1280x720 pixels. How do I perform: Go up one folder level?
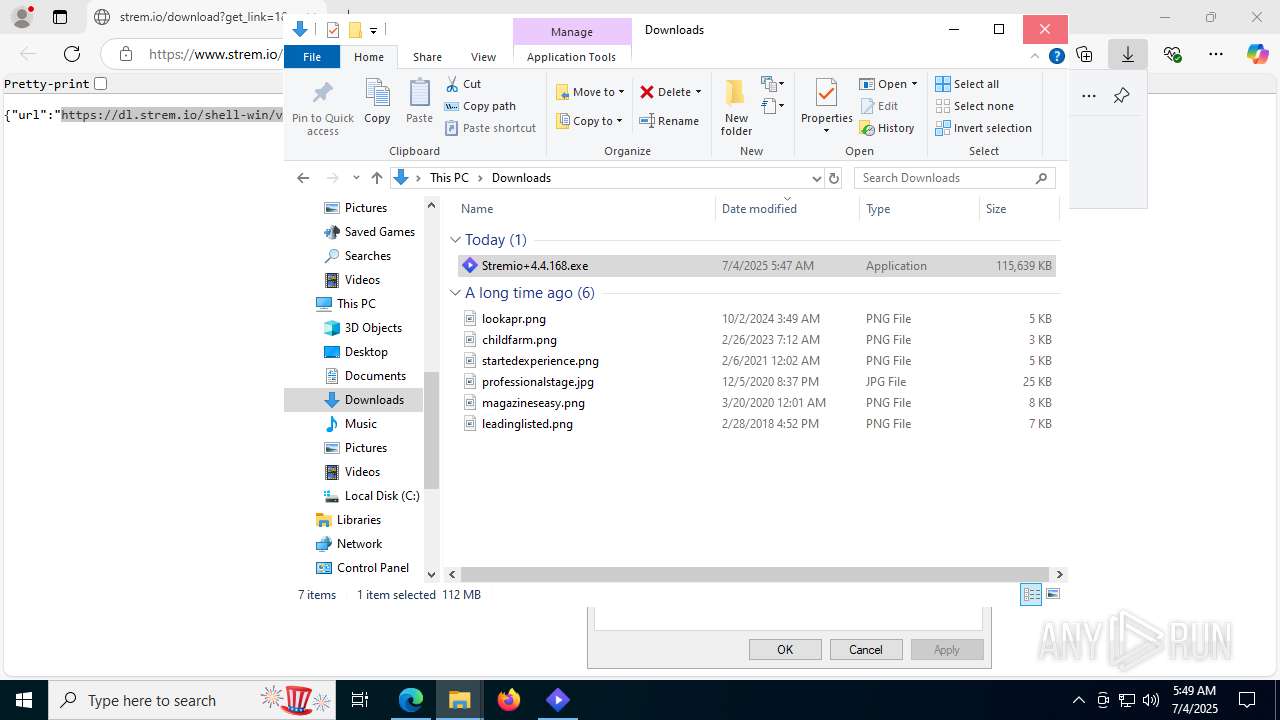(376, 178)
